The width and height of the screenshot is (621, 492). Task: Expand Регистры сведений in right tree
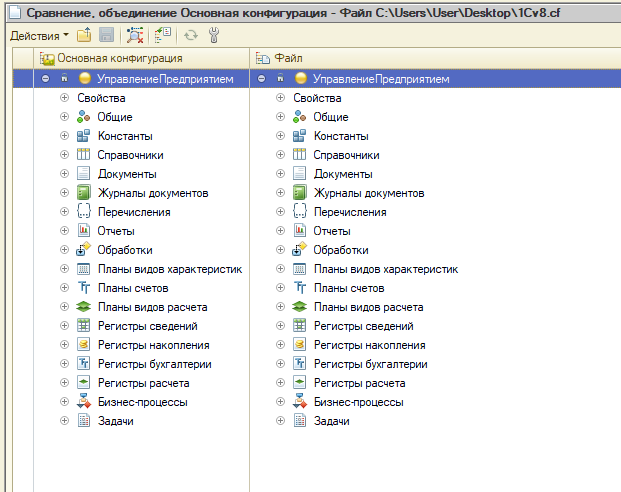[280, 326]
